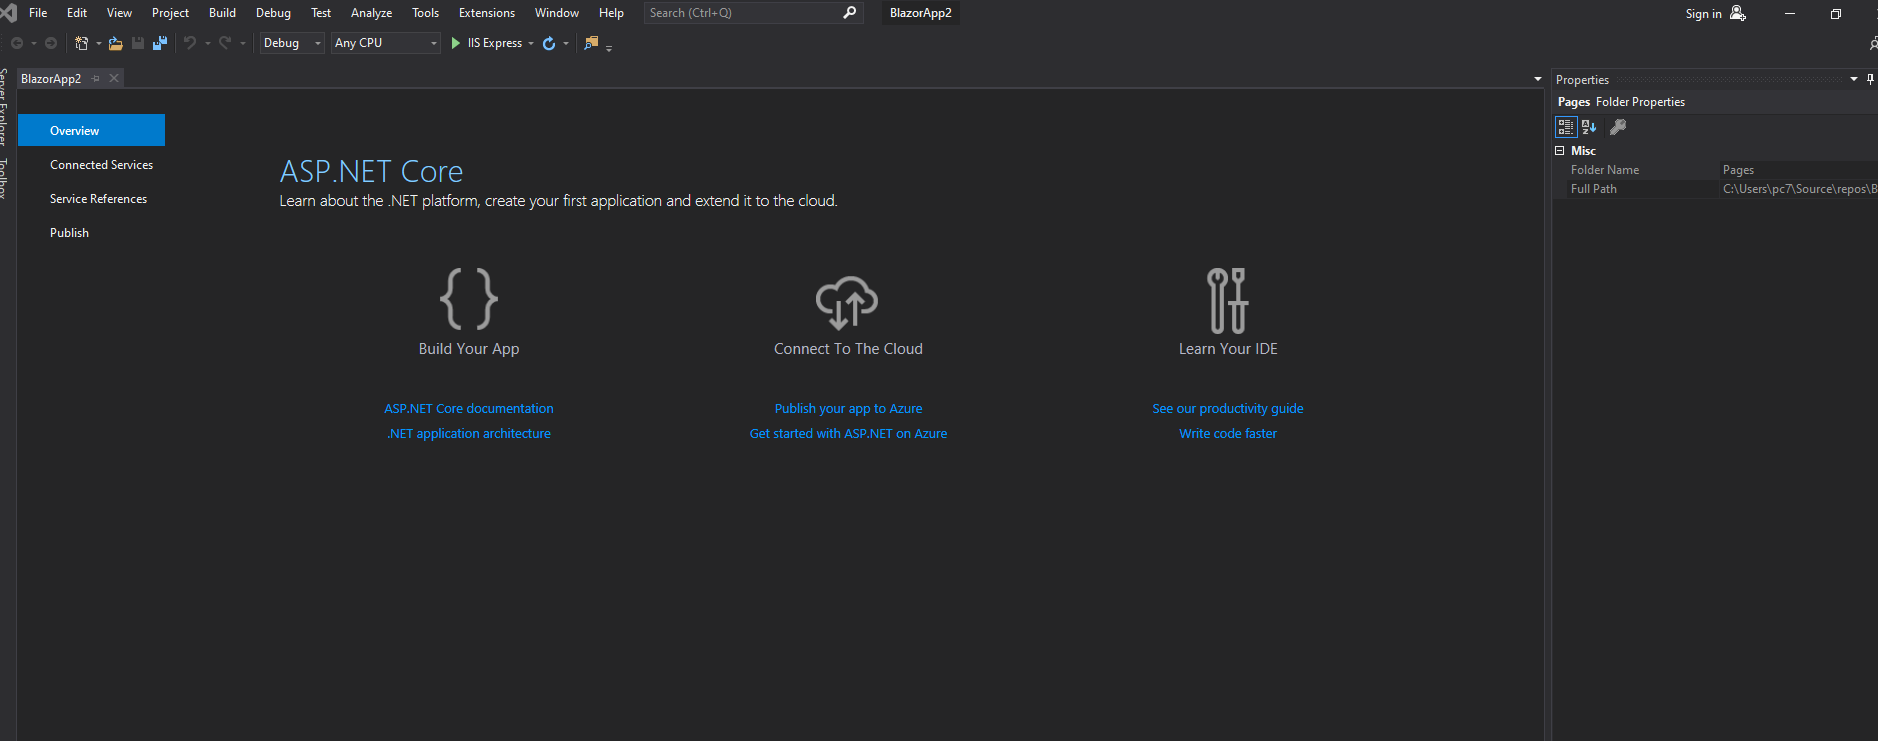The width and height of the screenshot is (1878, 741).
Task: Collapse the Misc property category
Action: pos(1559,151)
